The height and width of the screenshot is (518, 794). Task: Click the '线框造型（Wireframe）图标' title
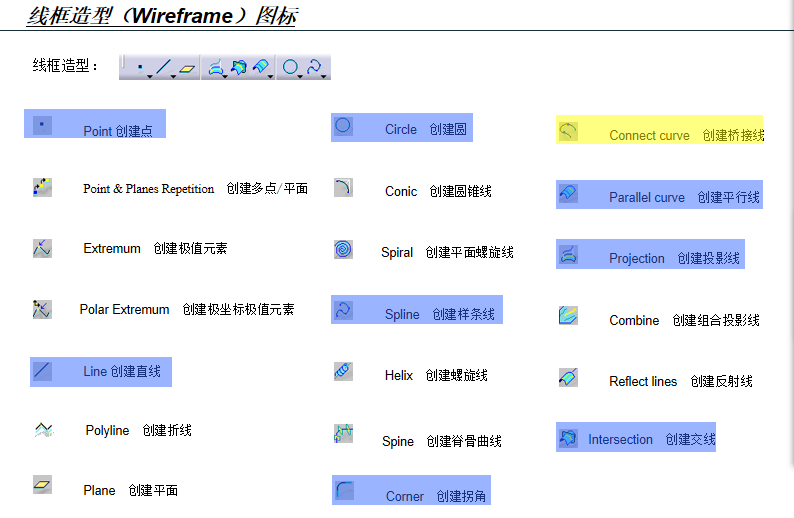(x=162, y=16)
